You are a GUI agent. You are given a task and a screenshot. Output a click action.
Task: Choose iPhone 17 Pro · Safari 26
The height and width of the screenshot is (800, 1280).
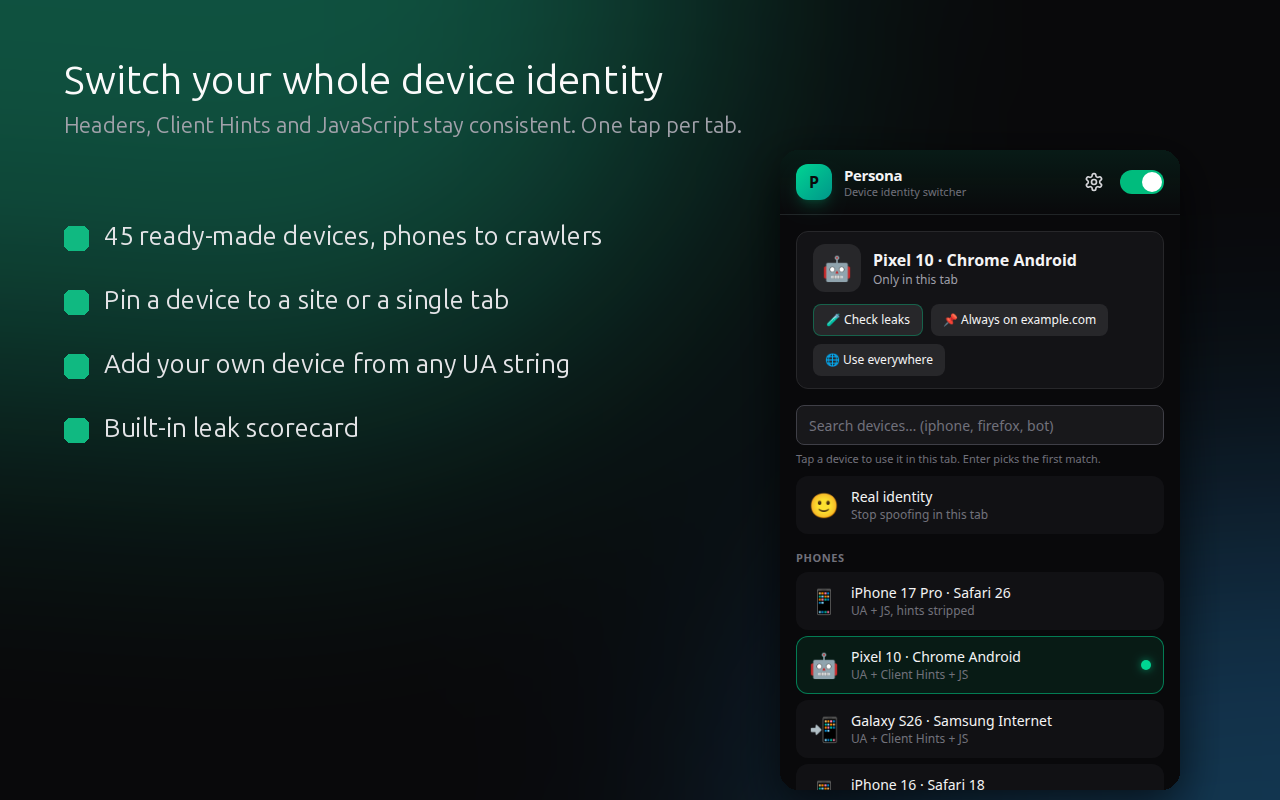[x=980, y=601]
